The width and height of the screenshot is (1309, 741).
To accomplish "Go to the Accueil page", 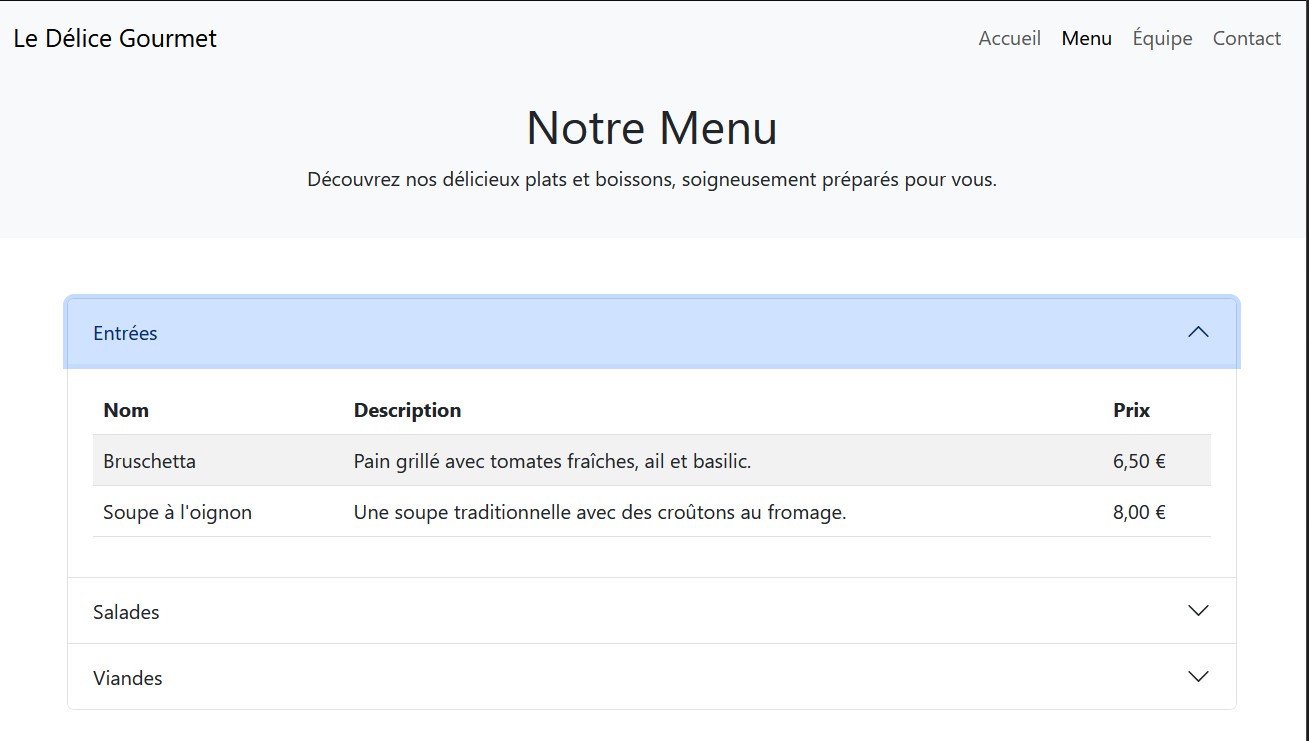I will point(1009,38).
